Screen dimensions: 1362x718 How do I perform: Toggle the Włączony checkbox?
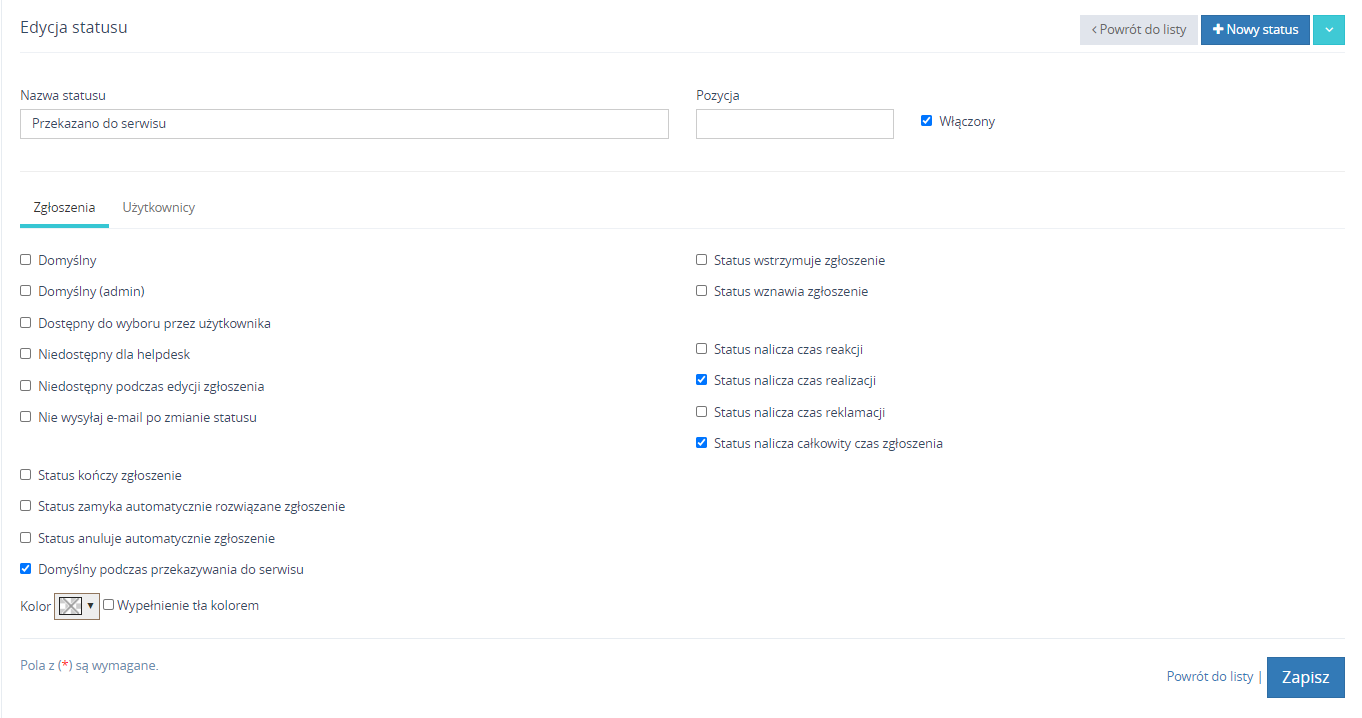(926, 121)
